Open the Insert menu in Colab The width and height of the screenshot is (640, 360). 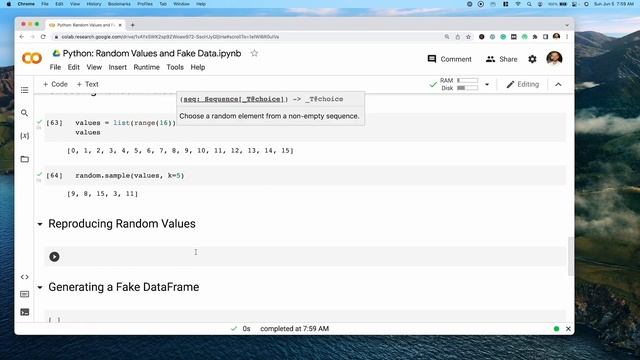click(118, 67)
